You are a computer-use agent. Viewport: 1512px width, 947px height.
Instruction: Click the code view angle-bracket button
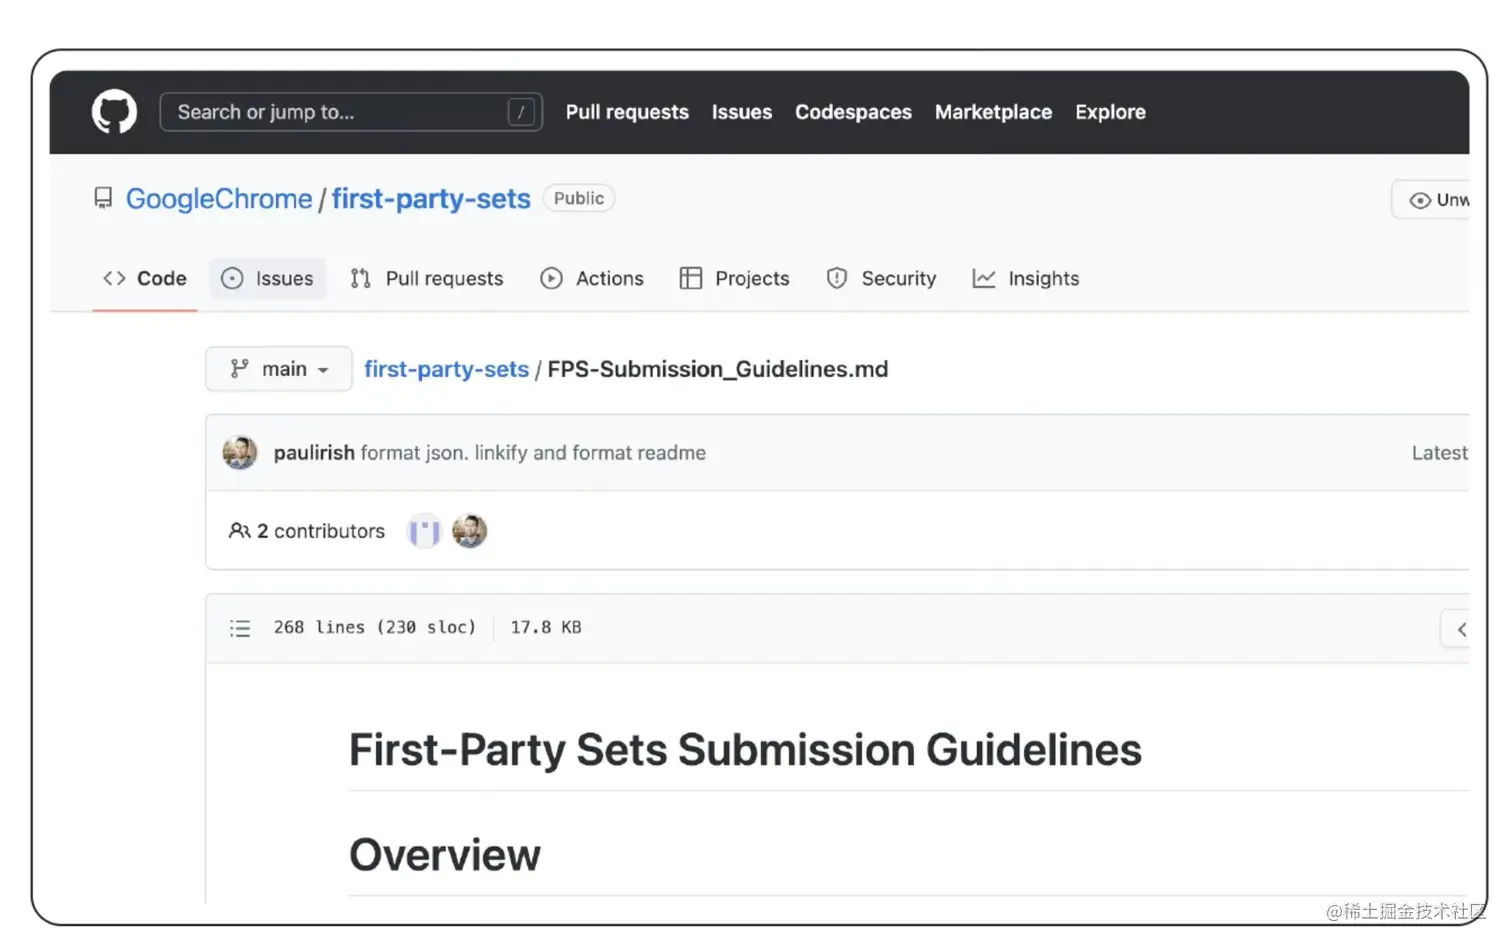click(x=1456, y=629)
